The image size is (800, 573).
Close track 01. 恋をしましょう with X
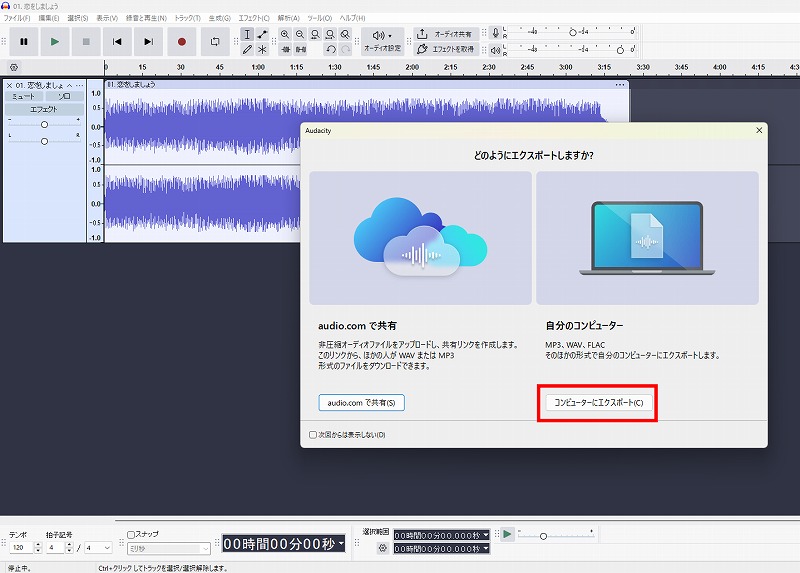coord(9,85)
